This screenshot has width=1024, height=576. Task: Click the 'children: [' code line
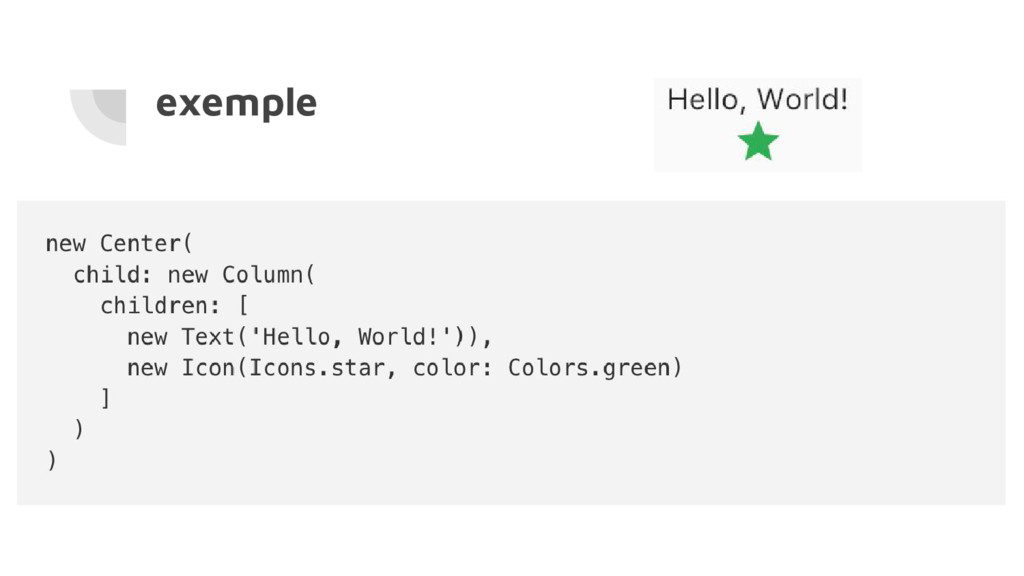tap(174, 305)
